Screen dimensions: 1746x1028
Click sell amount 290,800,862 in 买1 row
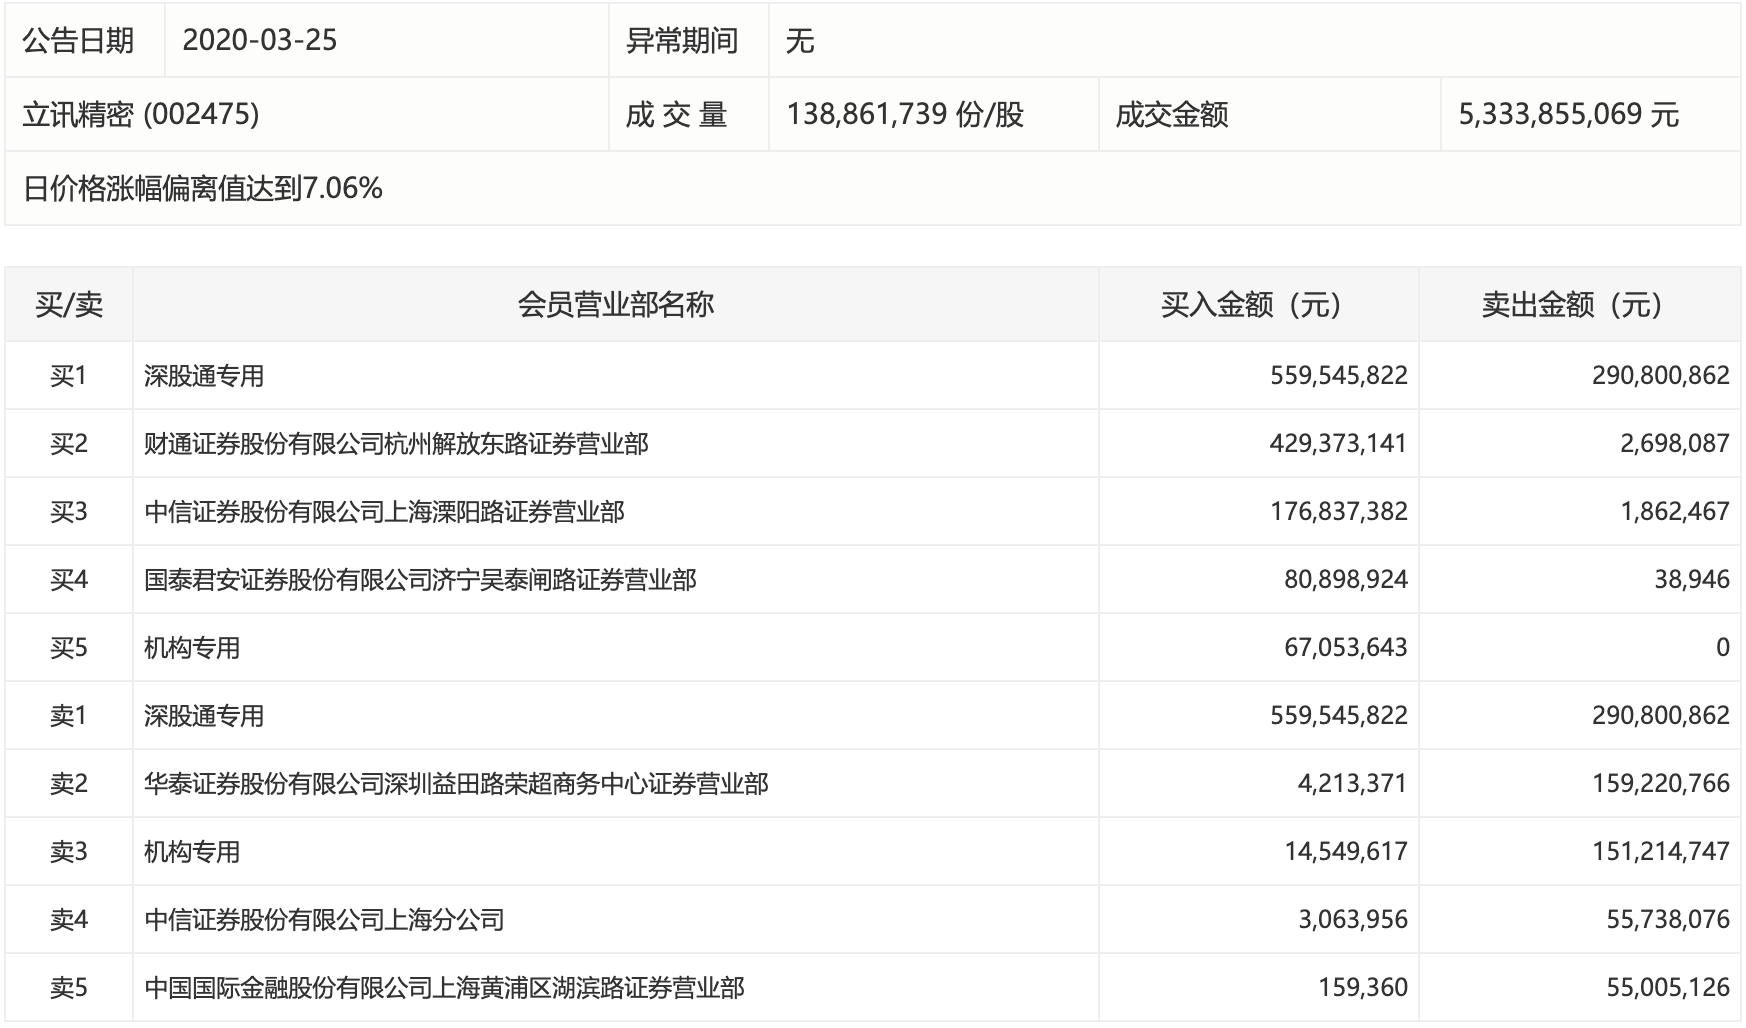click(x=1661, y=376)
